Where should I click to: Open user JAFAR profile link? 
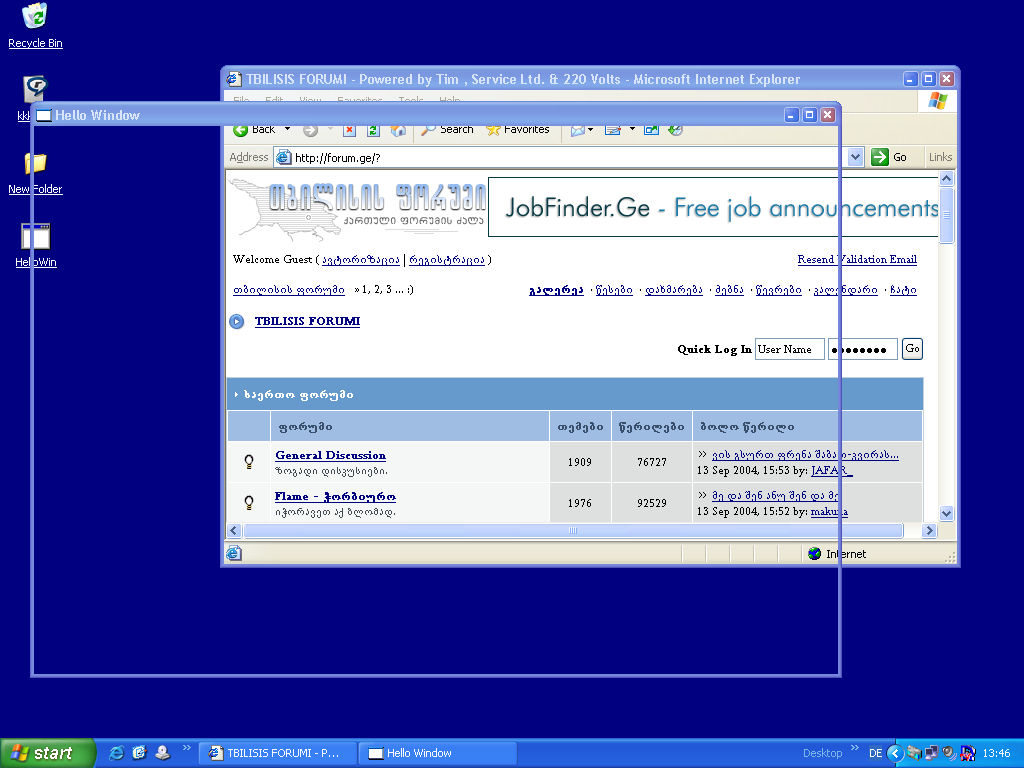(831, 470)
